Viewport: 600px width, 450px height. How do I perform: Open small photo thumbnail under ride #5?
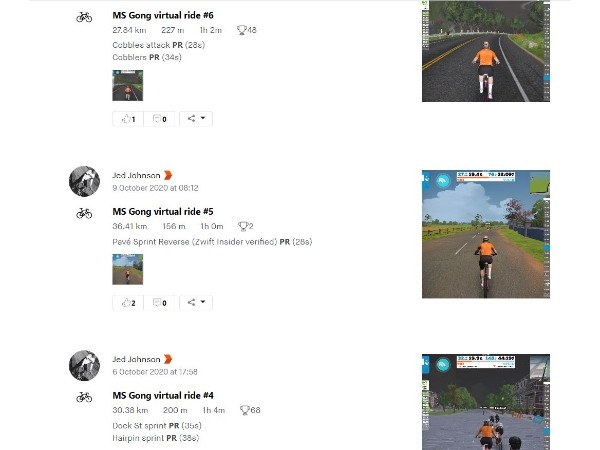[128, 269]
